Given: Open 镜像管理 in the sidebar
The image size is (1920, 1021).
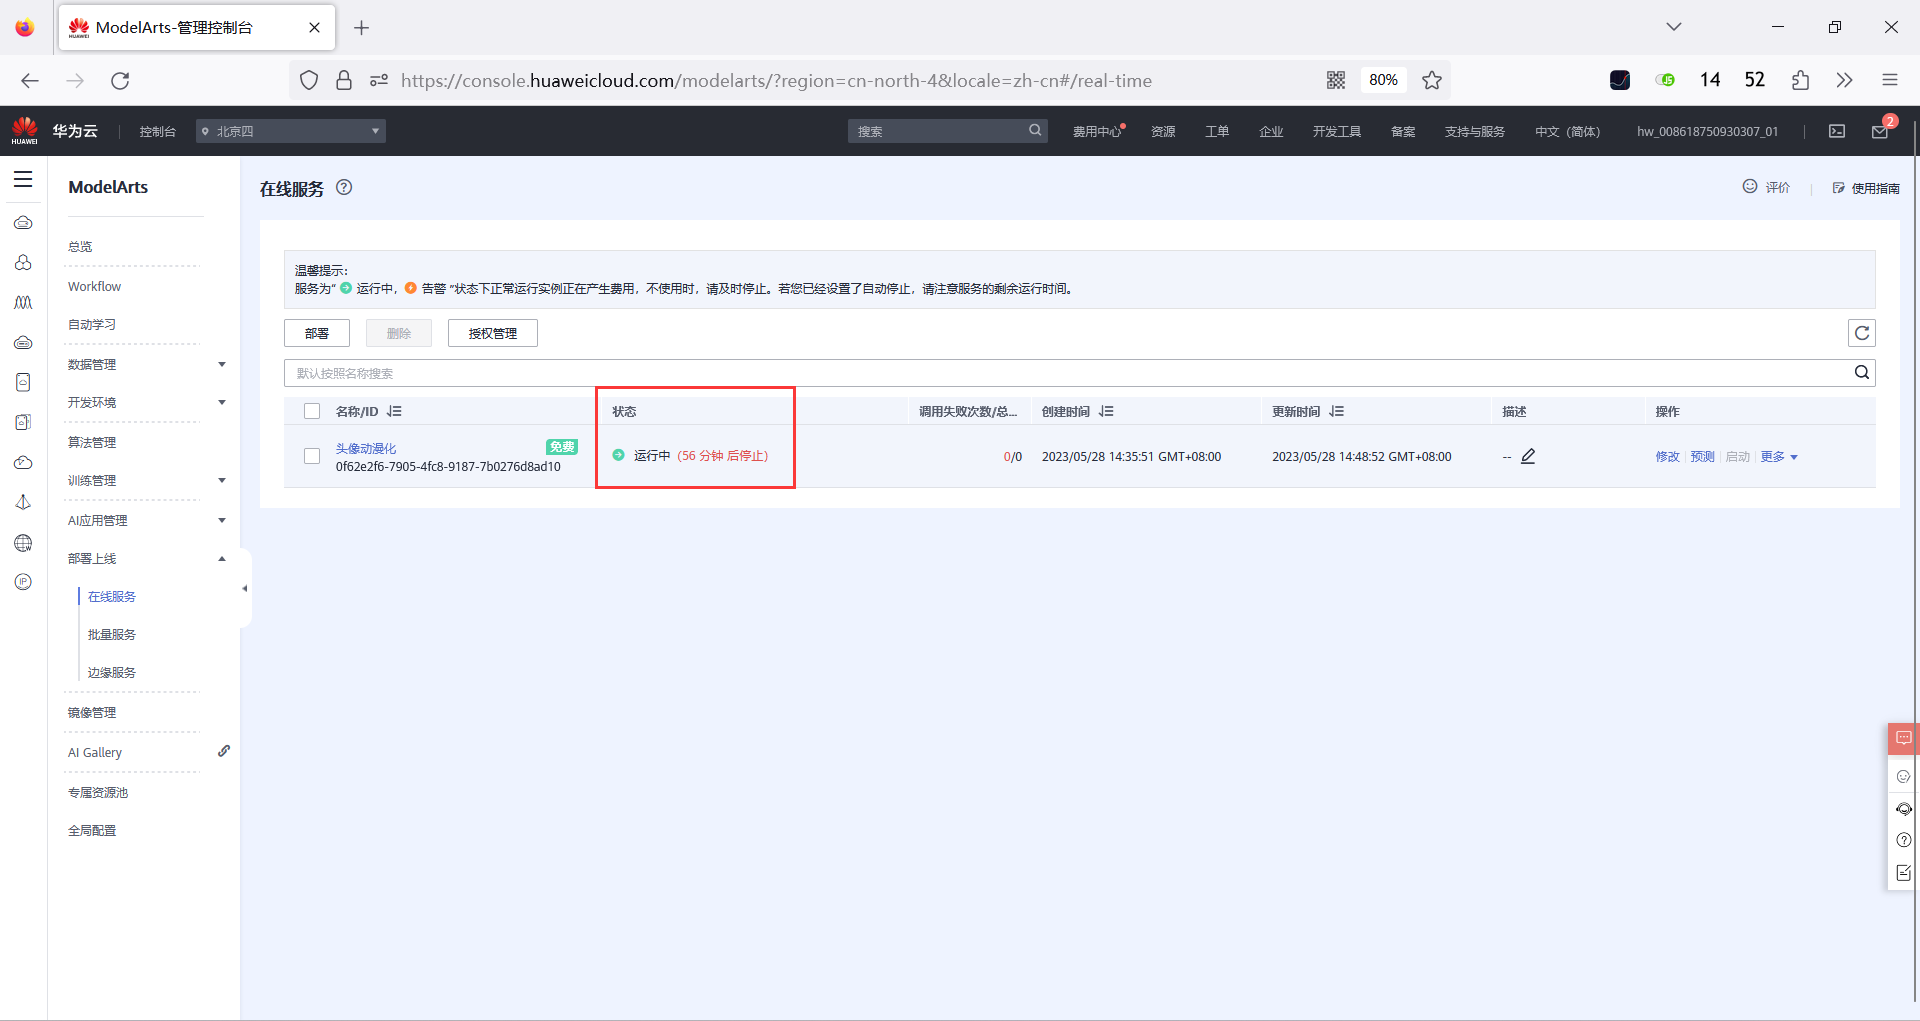Looking at the screenshot, I should pyautogui.click(x=92, y=712).
